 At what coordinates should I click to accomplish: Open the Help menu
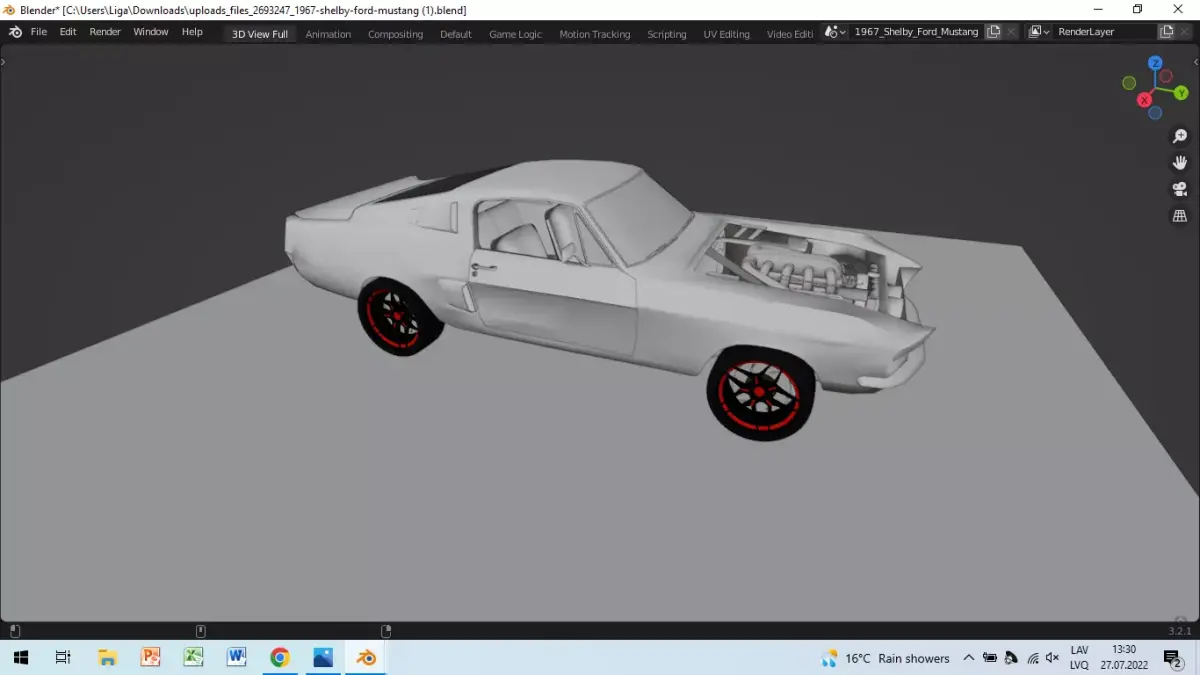pyautogui.click(x=192, y=32)
